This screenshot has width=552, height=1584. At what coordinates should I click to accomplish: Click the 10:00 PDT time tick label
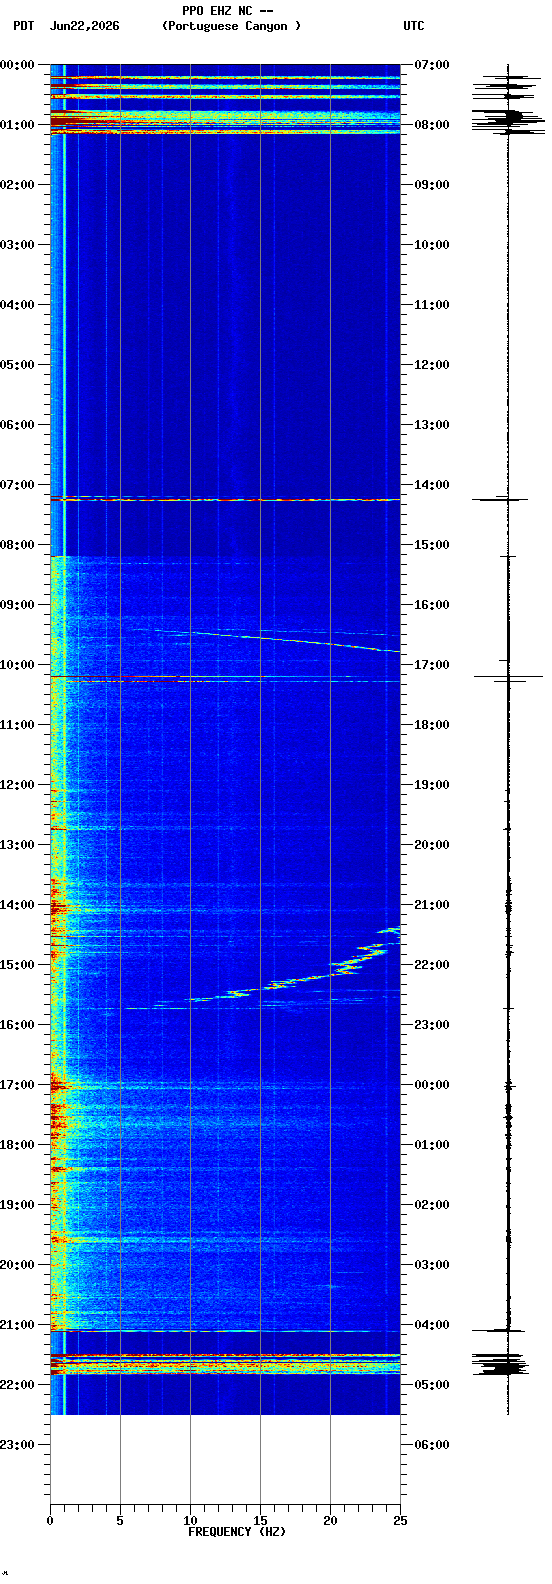pos(17,665)
